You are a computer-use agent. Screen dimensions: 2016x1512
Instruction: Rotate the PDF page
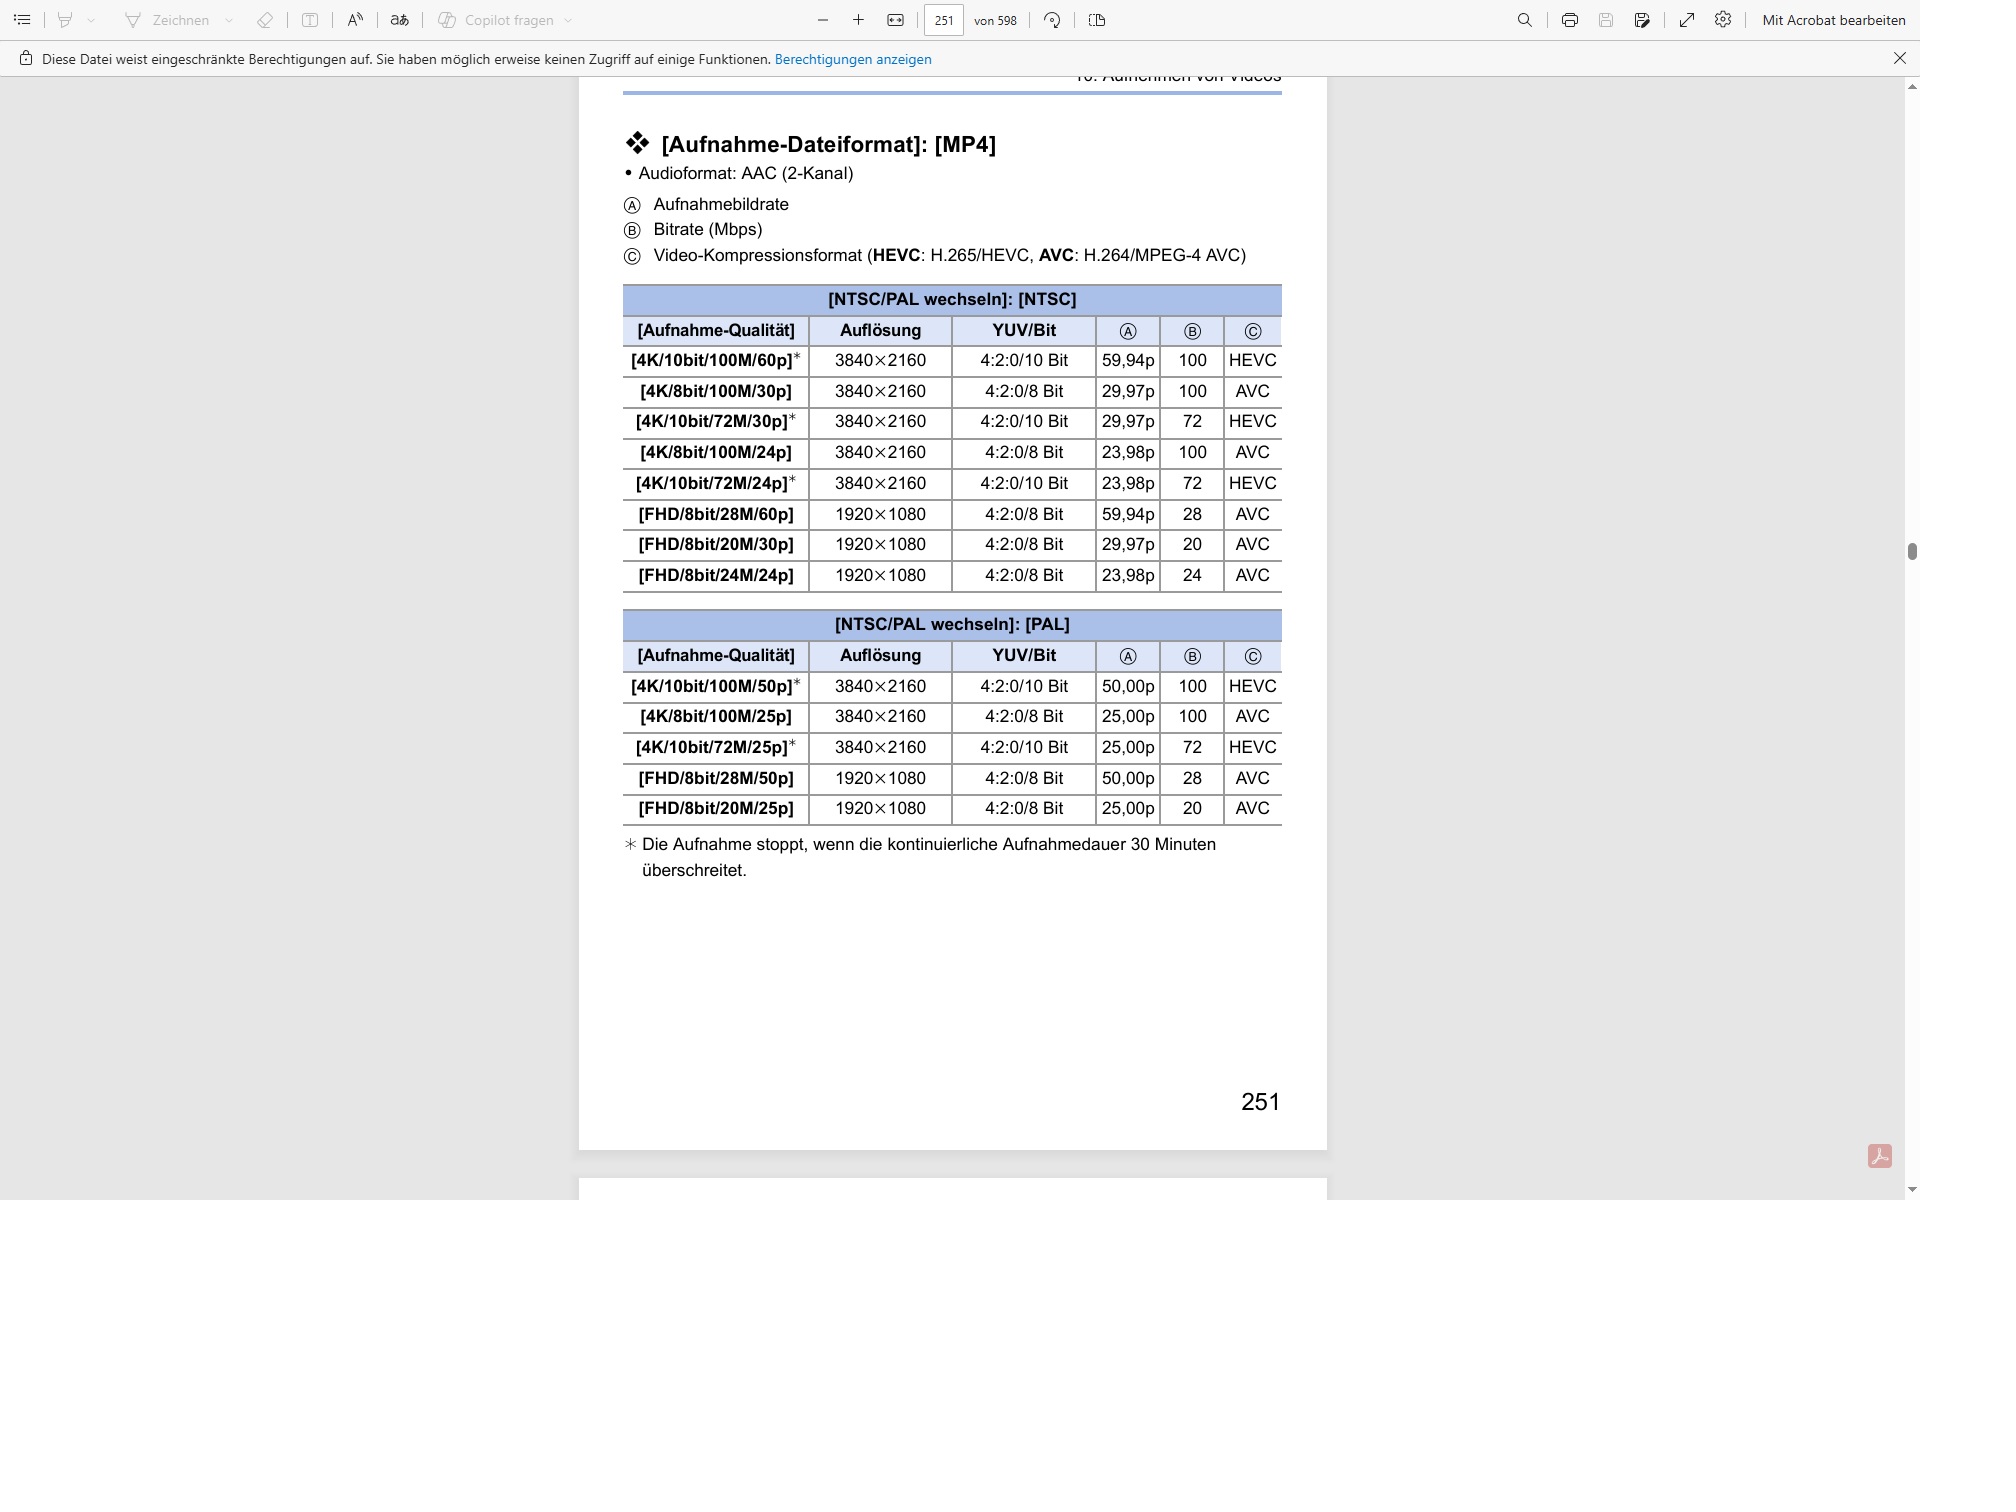[x=1052, y=20]
